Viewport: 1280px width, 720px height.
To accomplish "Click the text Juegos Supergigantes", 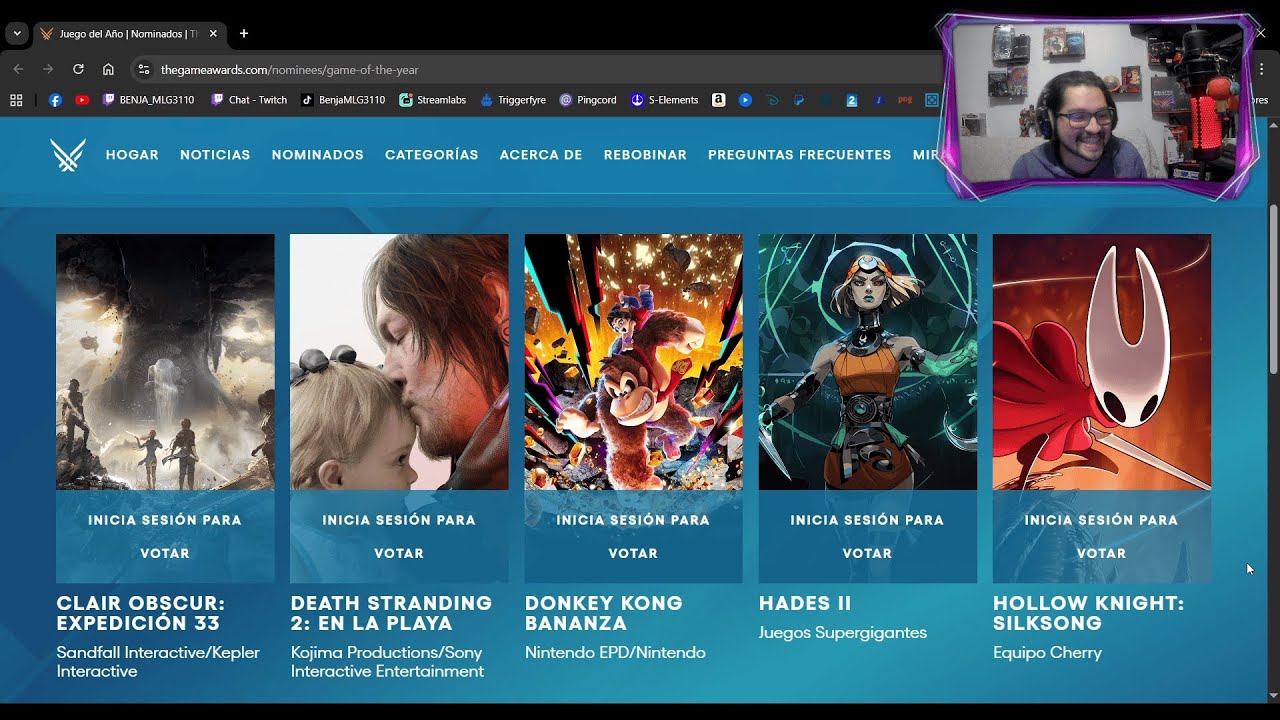I will click(x=843, y=632).
